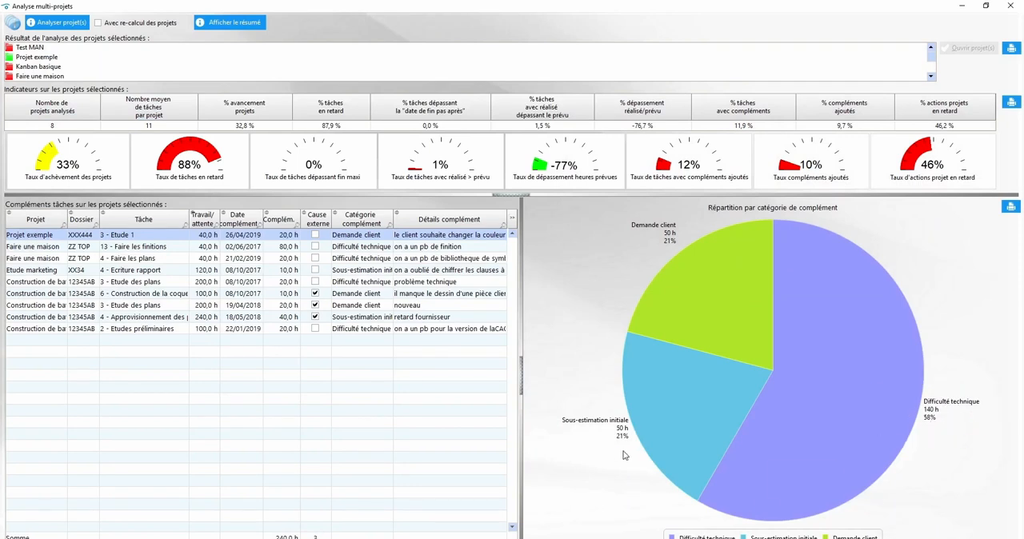Check Cause externe for Etude 1 row

pos(315,235)
